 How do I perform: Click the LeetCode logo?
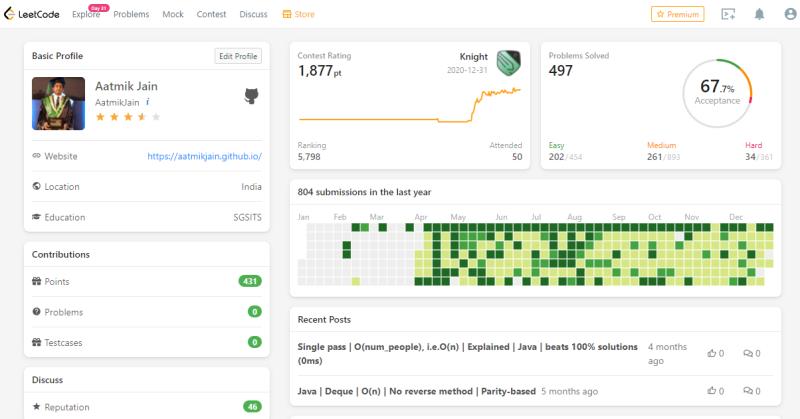[32, 14]
